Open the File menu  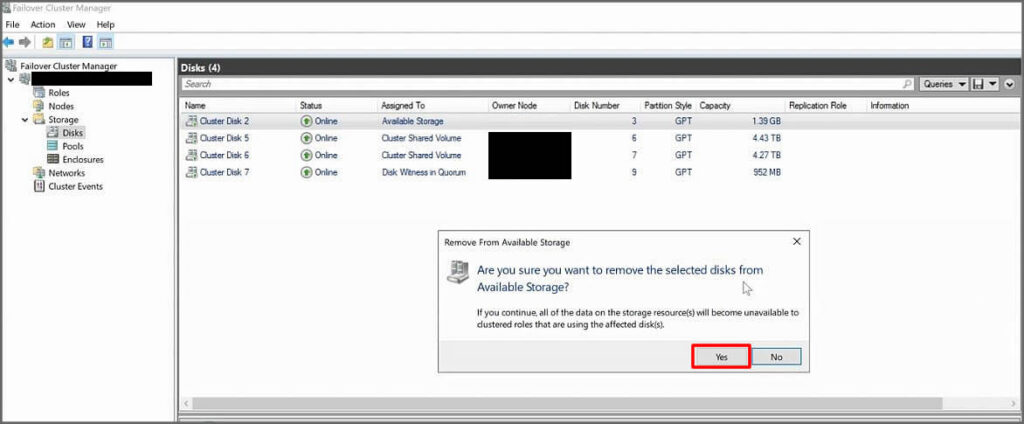click(12, 24)
